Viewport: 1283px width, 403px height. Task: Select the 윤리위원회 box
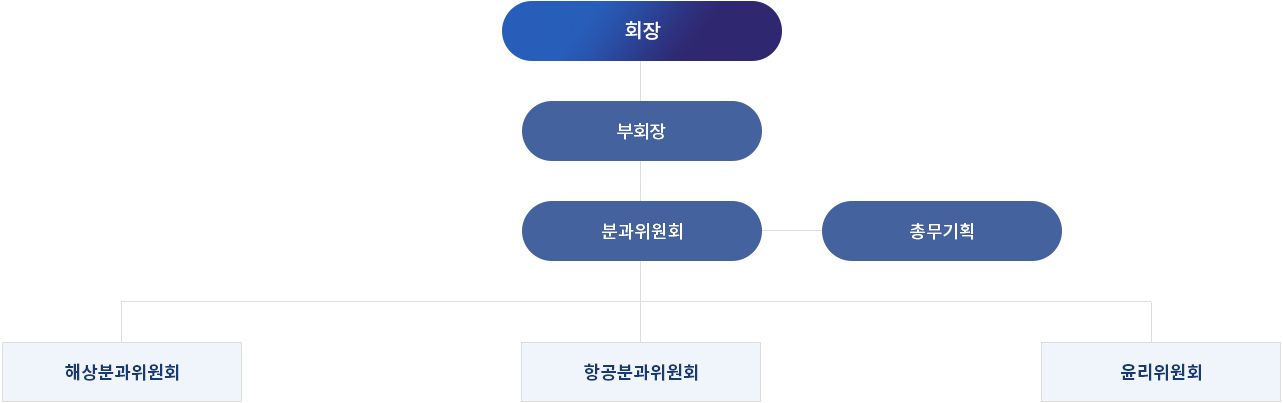point(1160,372)
